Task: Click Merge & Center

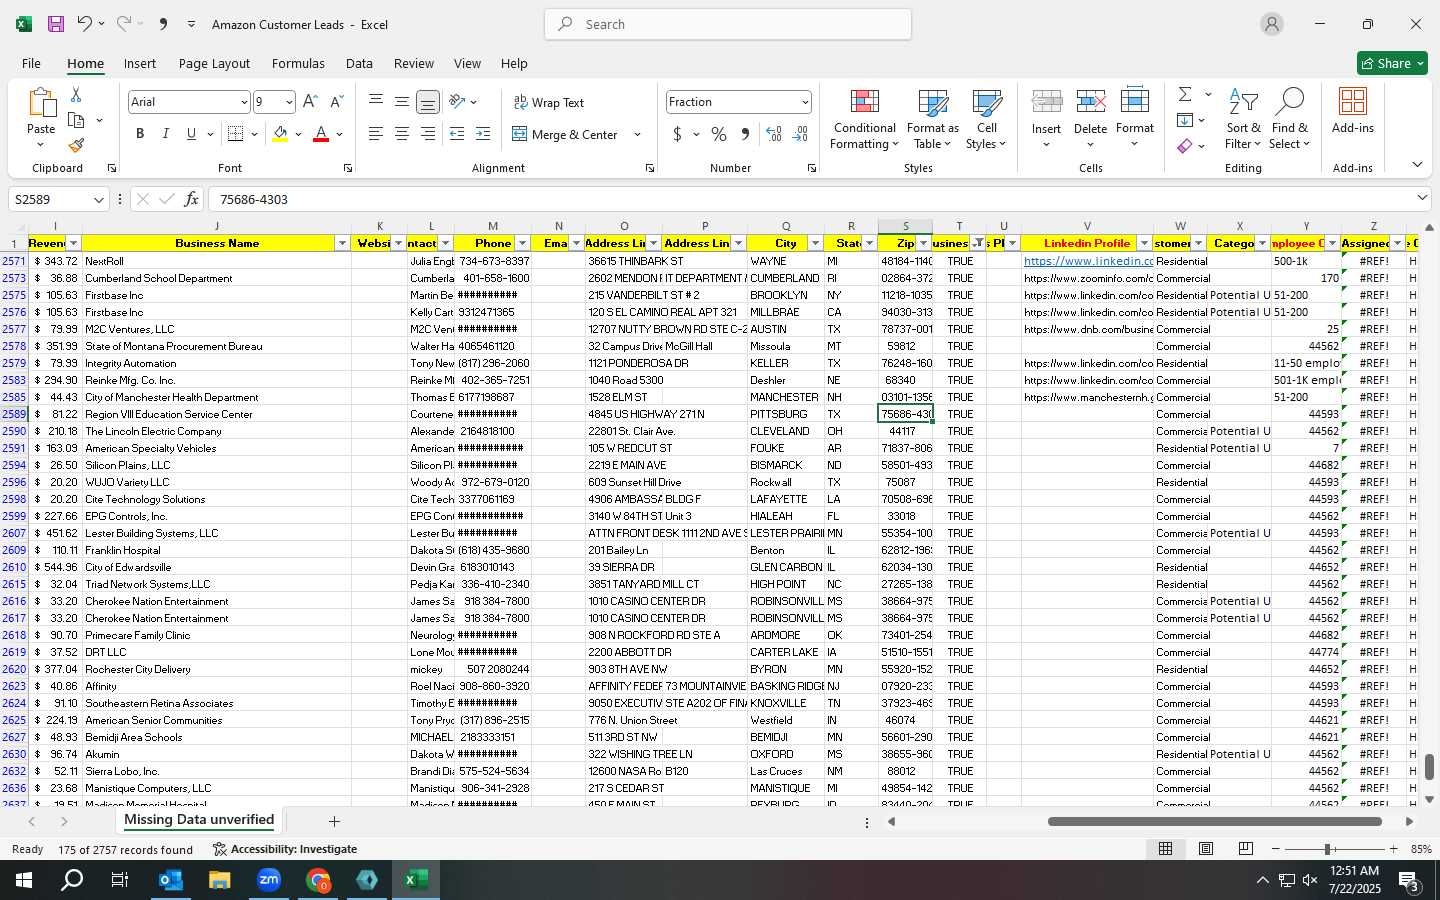Action: tap(565, 134)
